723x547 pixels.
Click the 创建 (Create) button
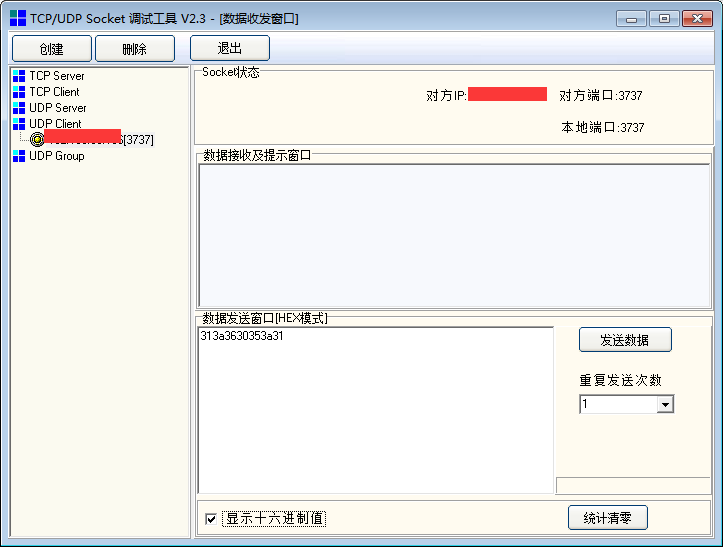[x=52, y=48]
